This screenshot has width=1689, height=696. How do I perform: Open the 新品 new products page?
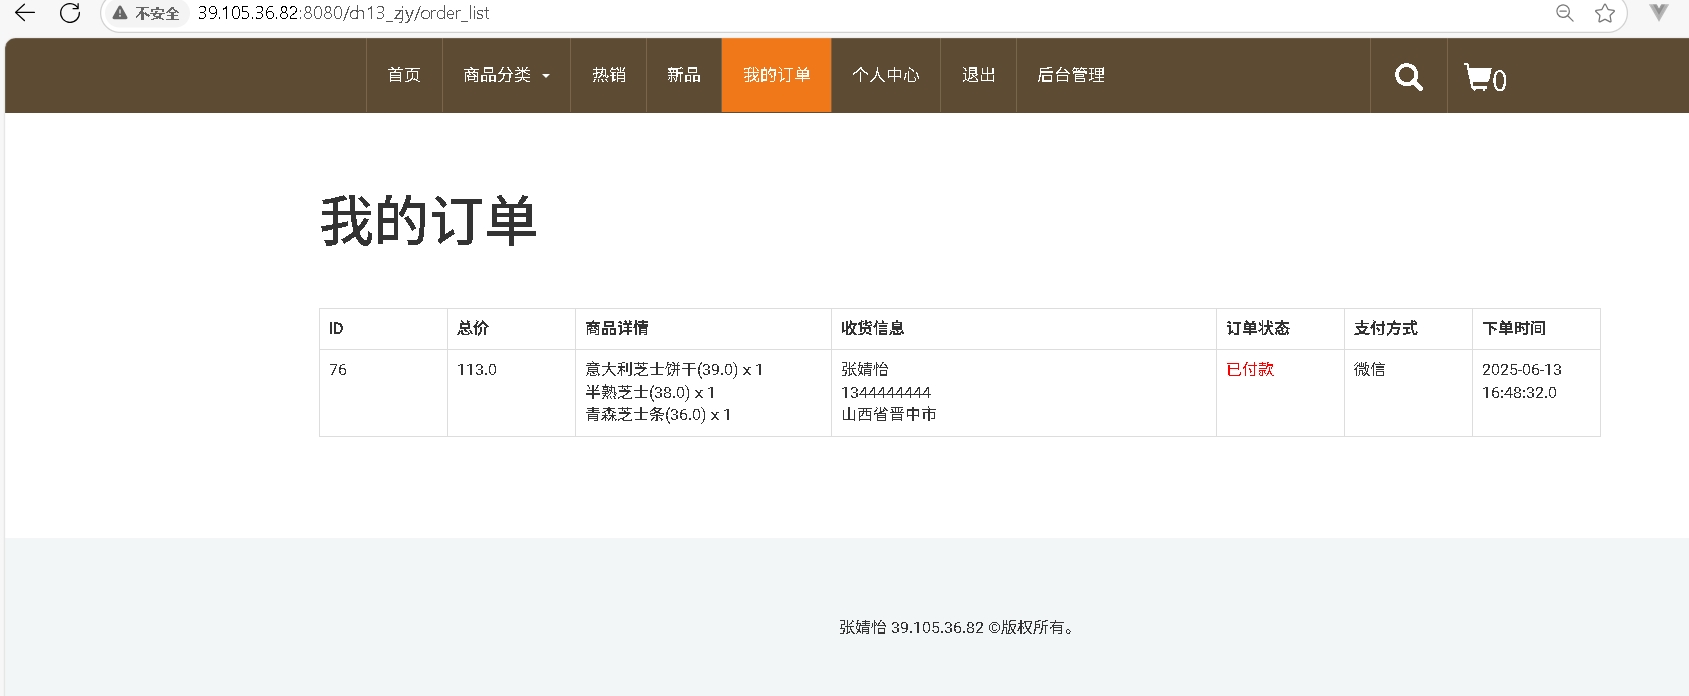point(684,75)
